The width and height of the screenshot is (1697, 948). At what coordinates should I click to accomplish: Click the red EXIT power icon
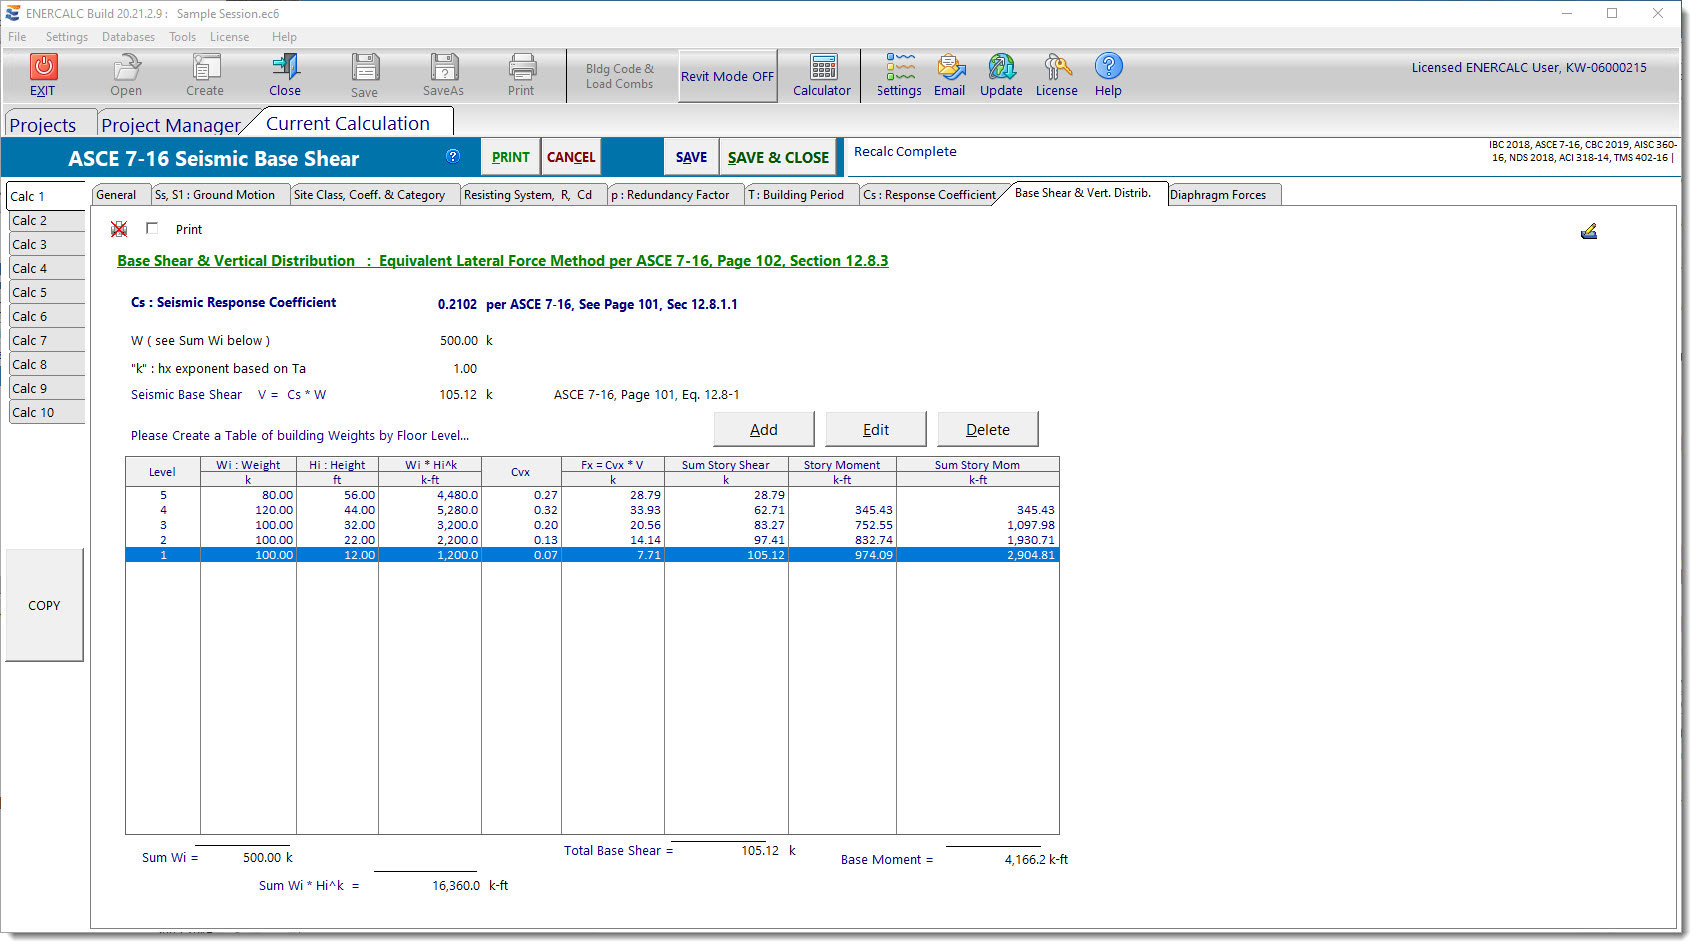43,68
